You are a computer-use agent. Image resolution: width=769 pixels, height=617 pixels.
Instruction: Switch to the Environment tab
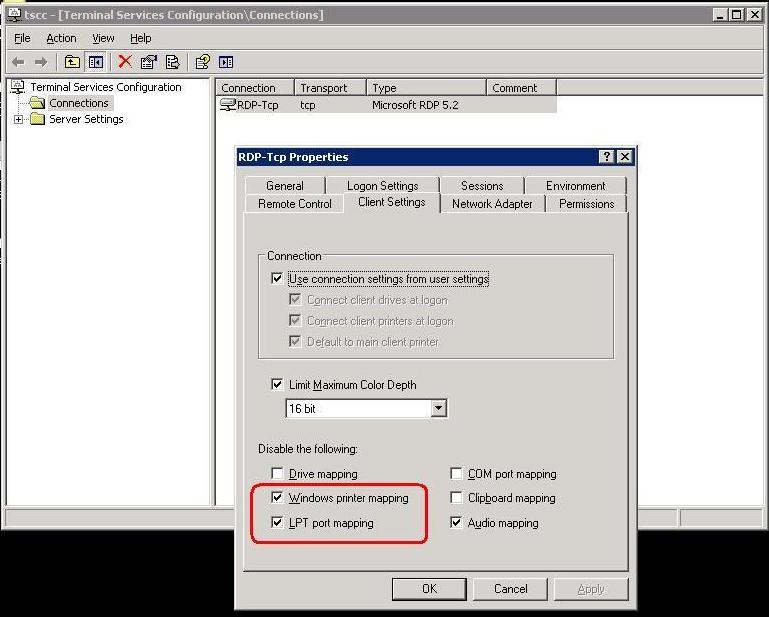575,186
